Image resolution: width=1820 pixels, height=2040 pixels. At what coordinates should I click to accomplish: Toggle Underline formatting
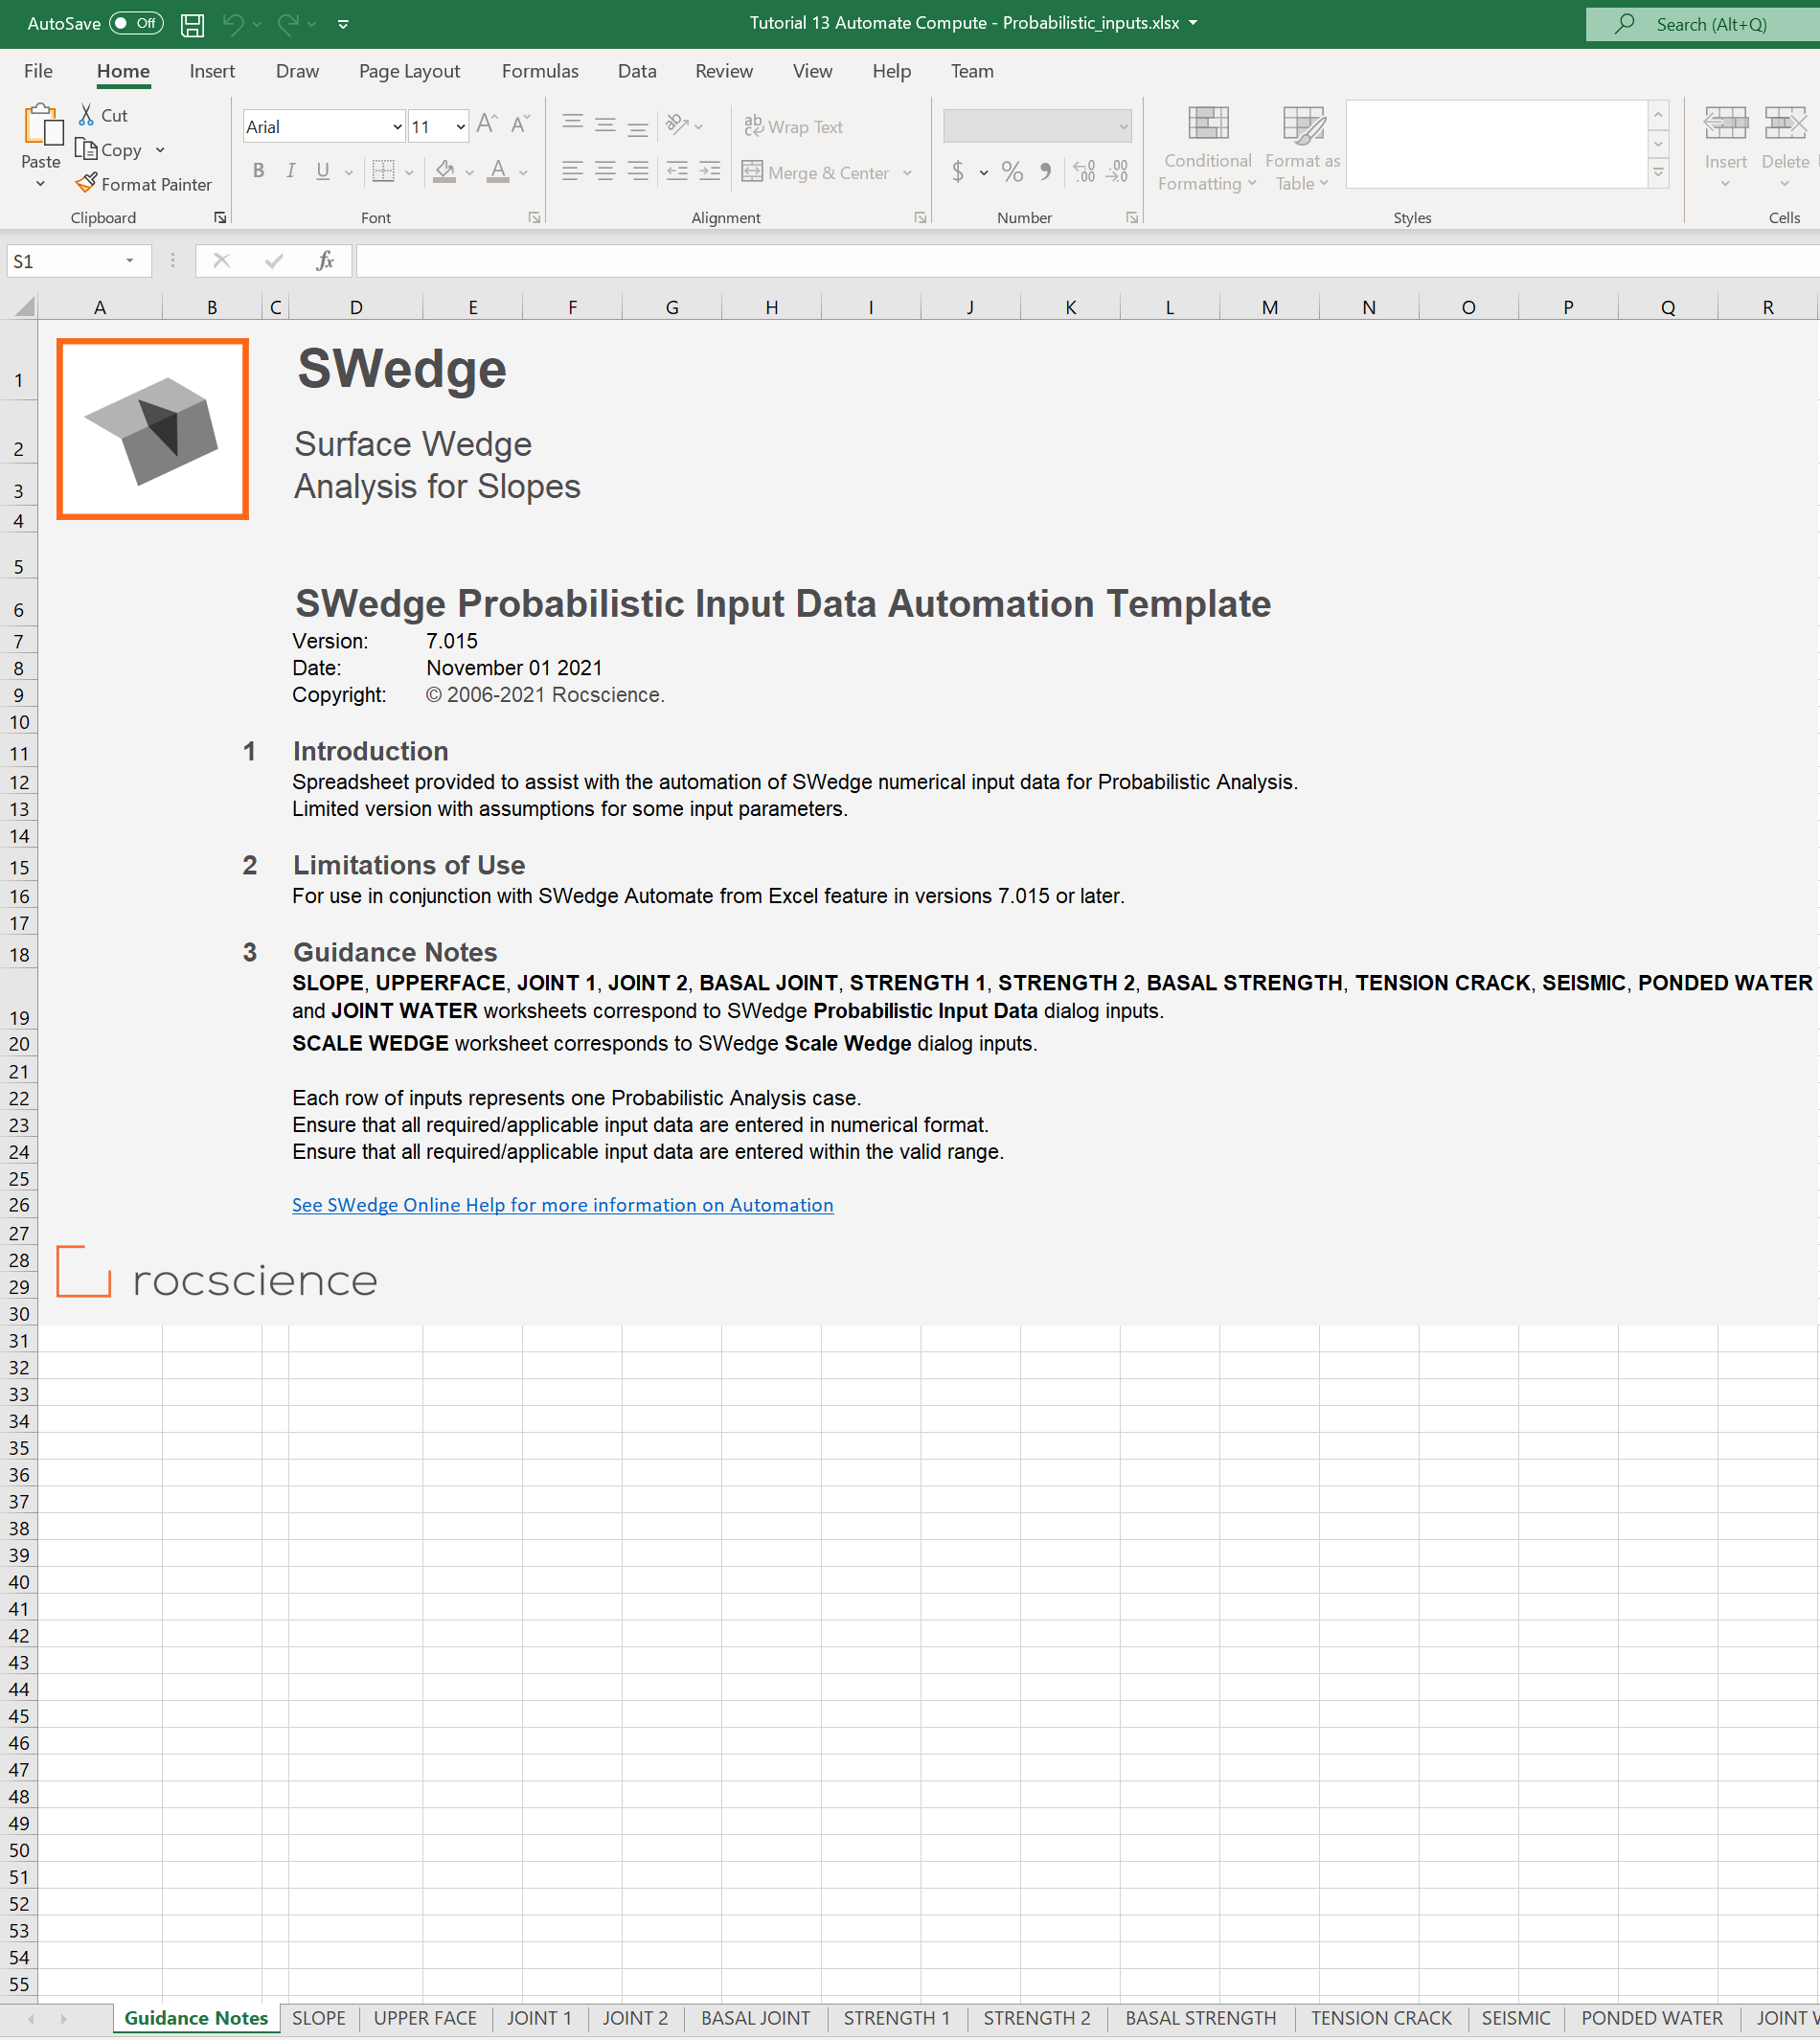pos(323,171)
